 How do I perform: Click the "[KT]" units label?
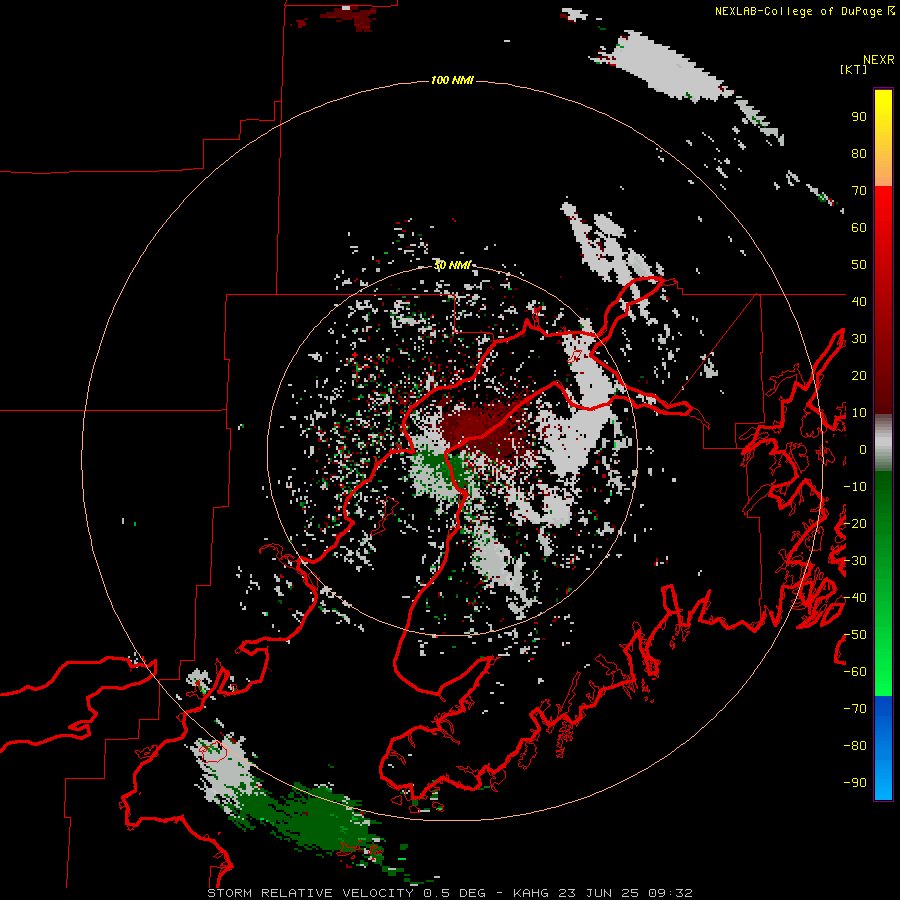(x=853, y=69)
